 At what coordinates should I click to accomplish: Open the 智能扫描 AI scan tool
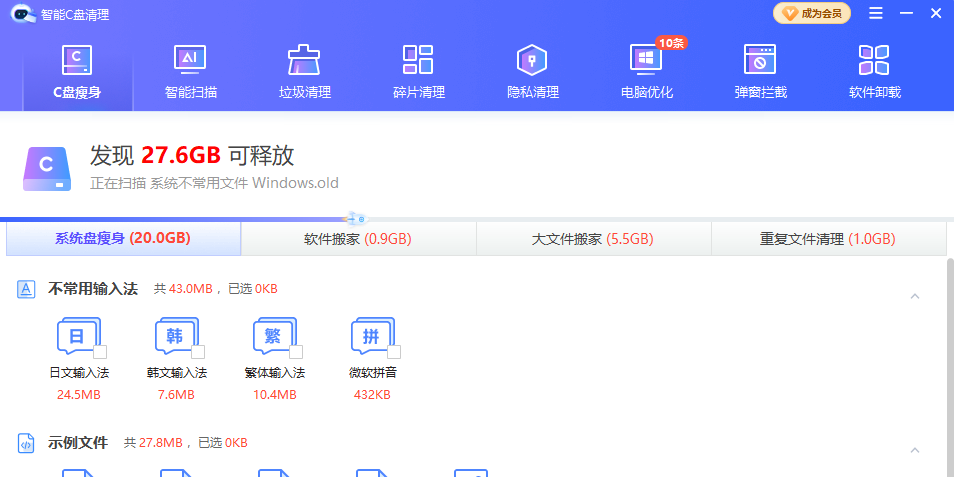[x=190, y=60]
